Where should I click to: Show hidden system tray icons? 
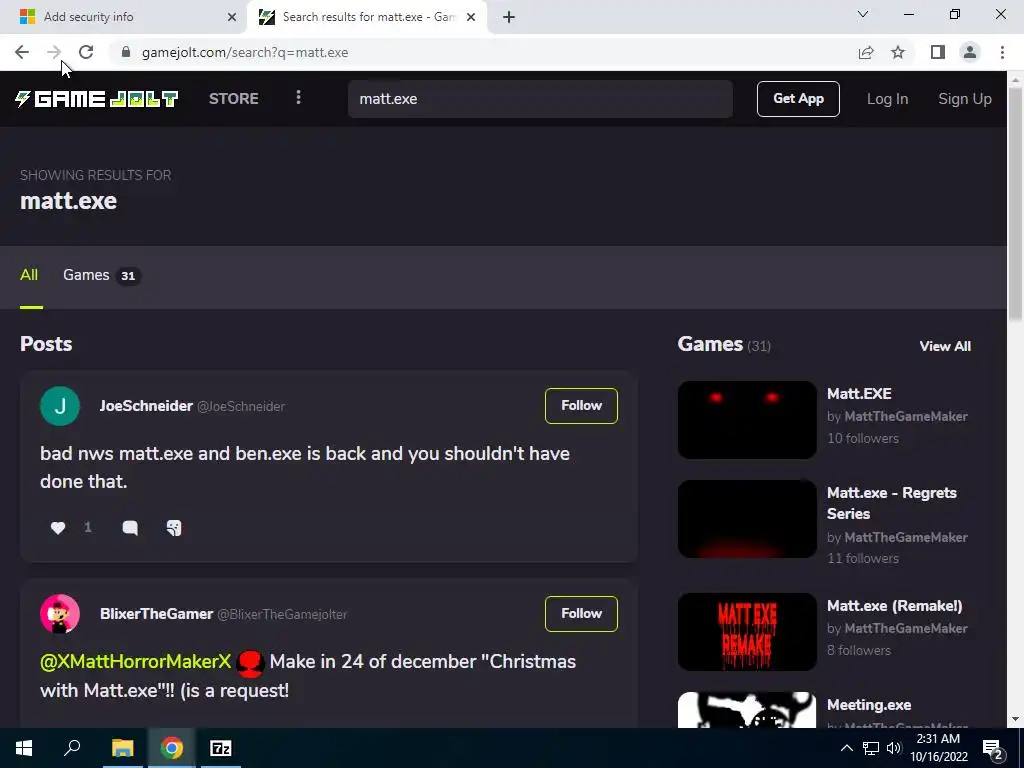pos(846,748)
